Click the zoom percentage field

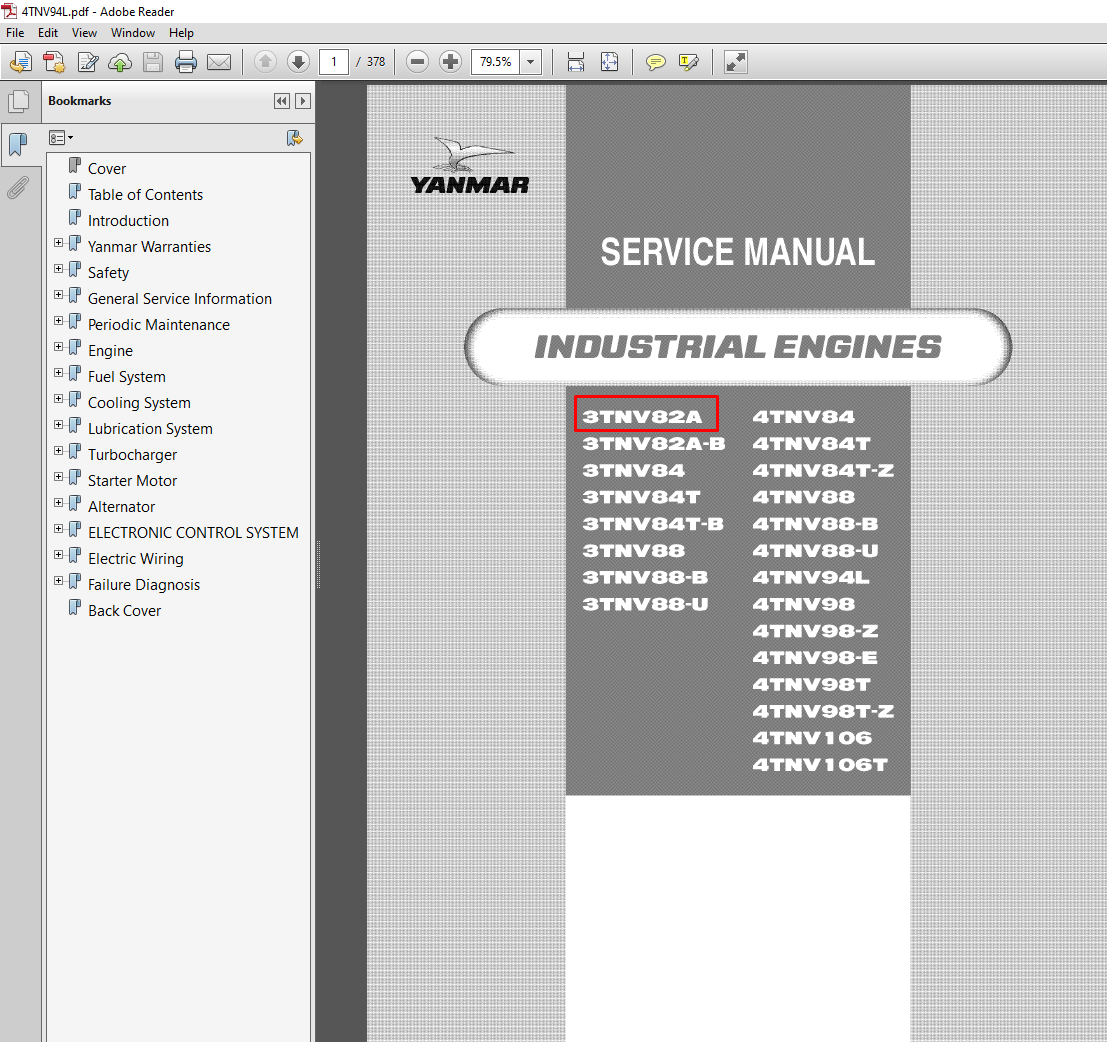point(496,62)
